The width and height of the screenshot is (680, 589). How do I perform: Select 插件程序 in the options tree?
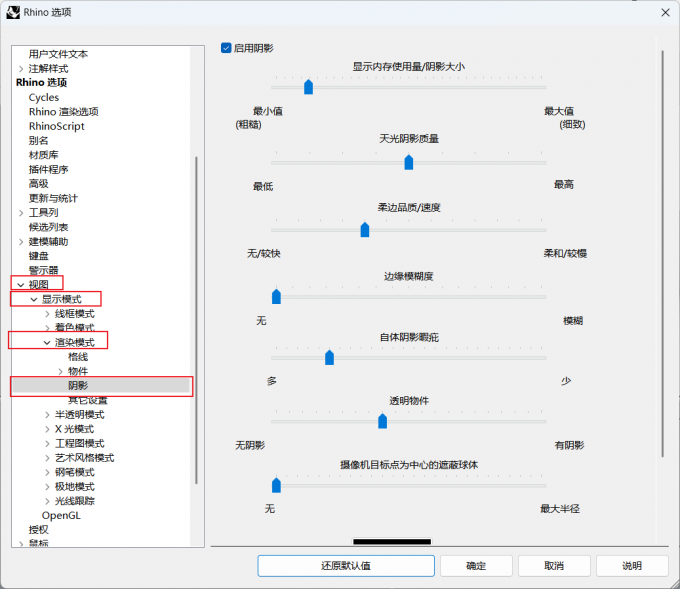[x=49, y=170]
